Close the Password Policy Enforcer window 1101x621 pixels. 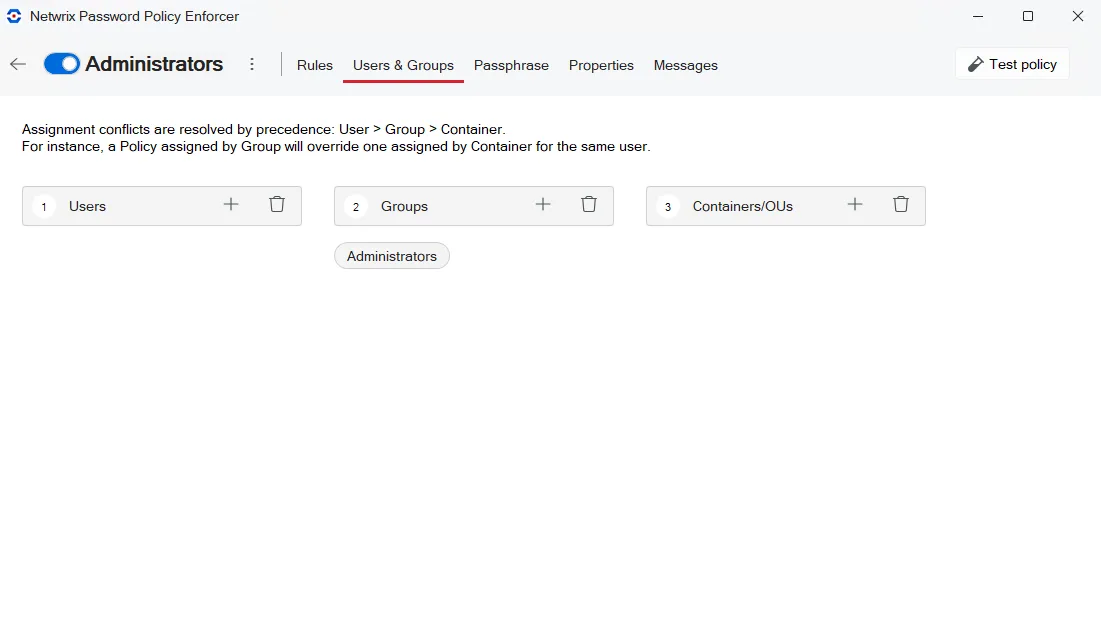[1078, 16]
